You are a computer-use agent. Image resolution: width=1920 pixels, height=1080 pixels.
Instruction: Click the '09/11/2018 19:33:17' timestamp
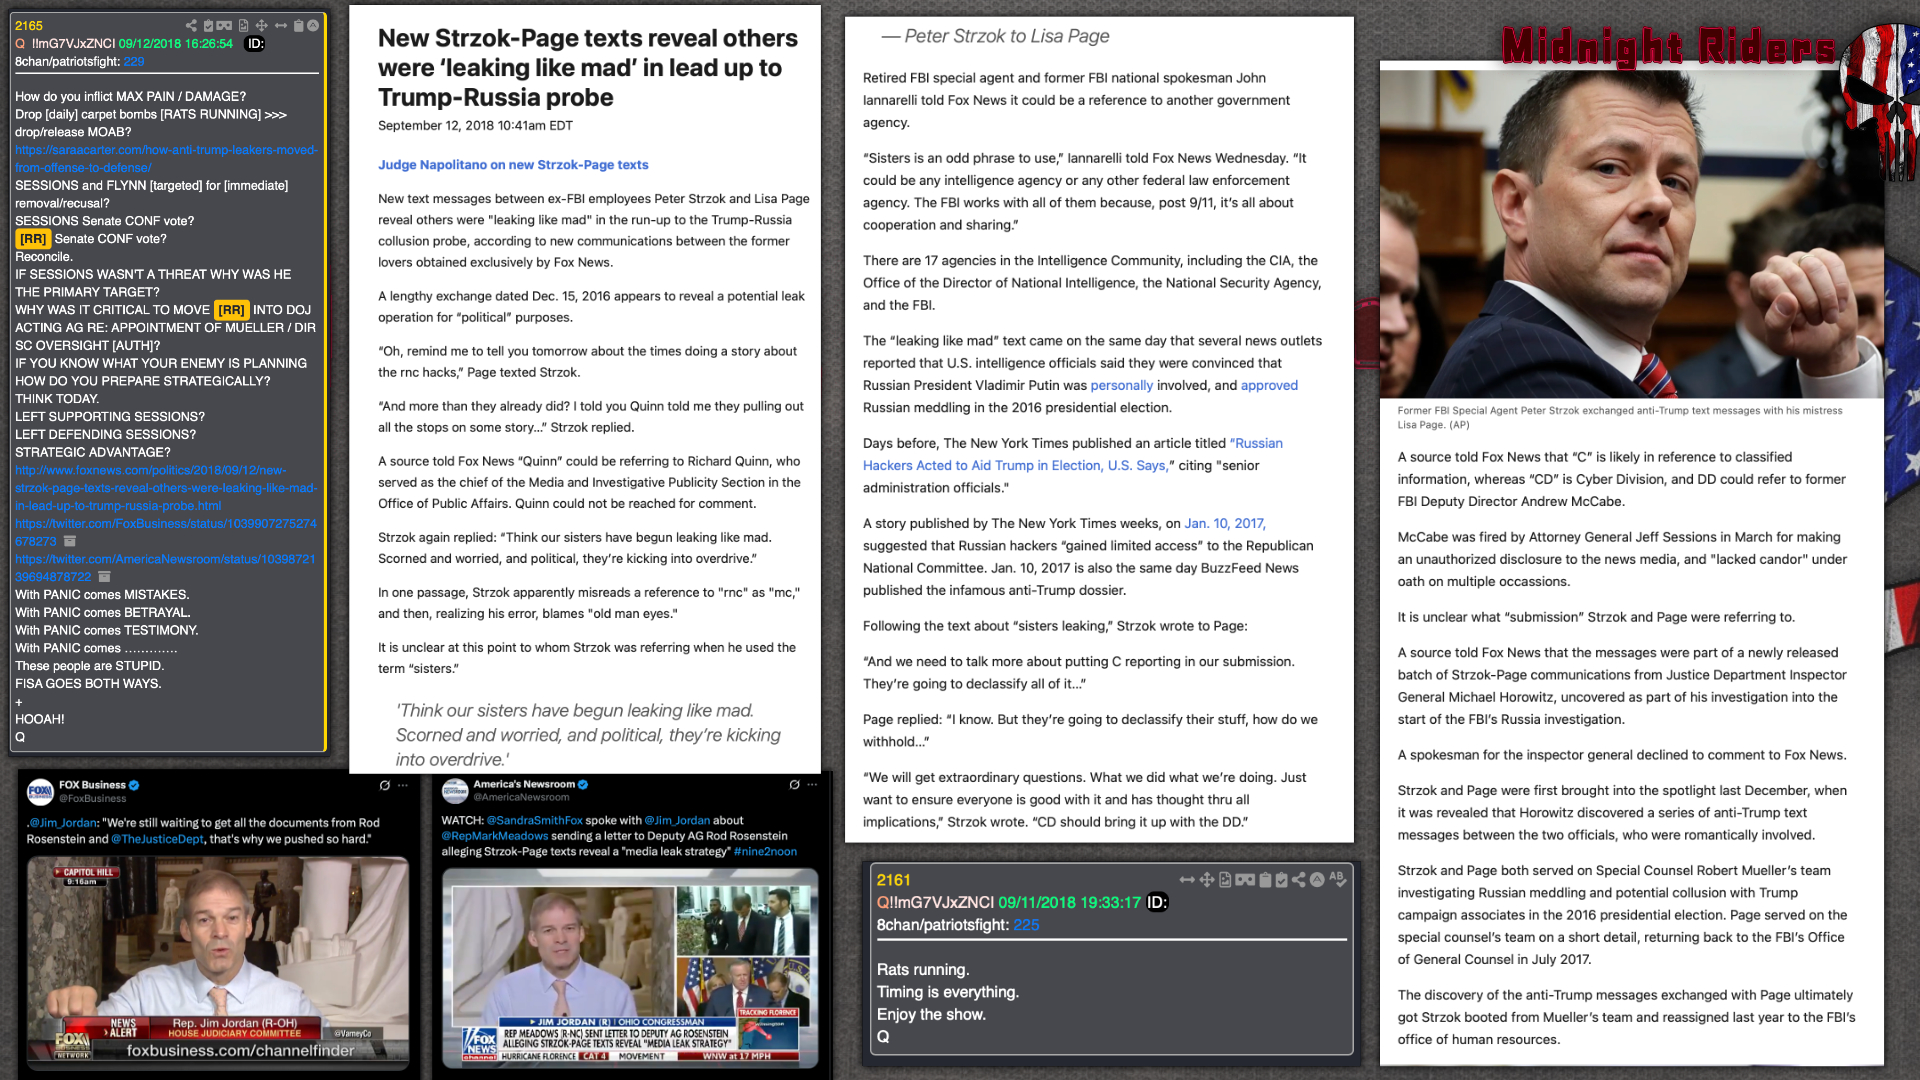pyautogui.click(x=1069, y=902)
